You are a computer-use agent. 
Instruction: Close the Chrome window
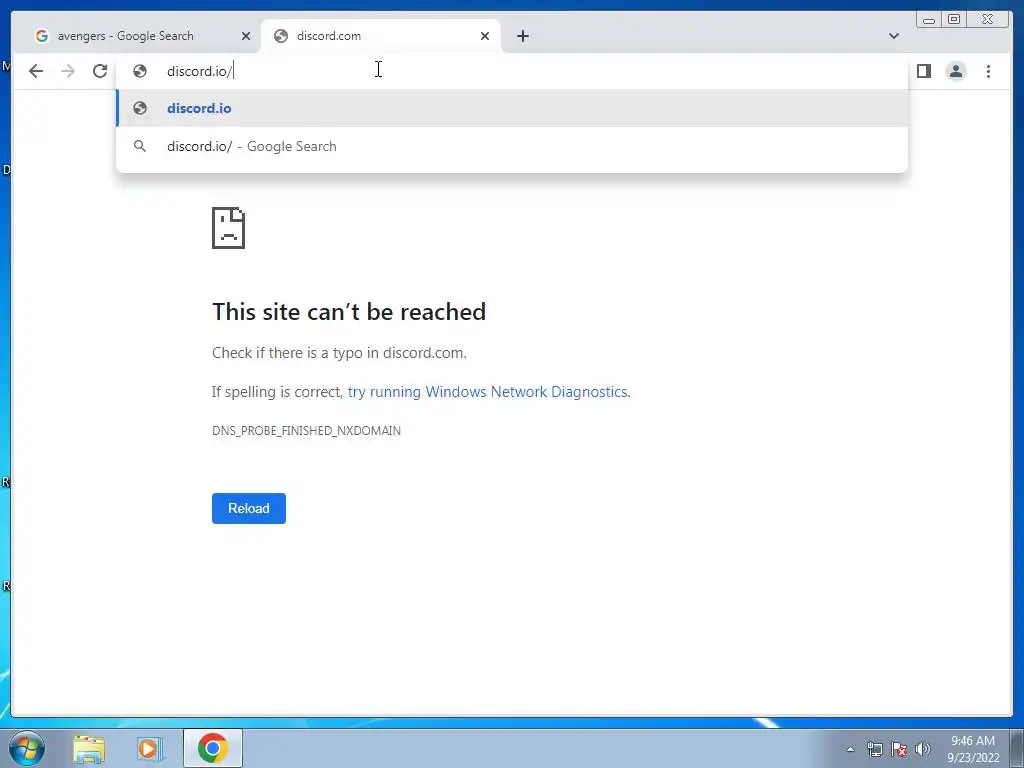[988, 20]
